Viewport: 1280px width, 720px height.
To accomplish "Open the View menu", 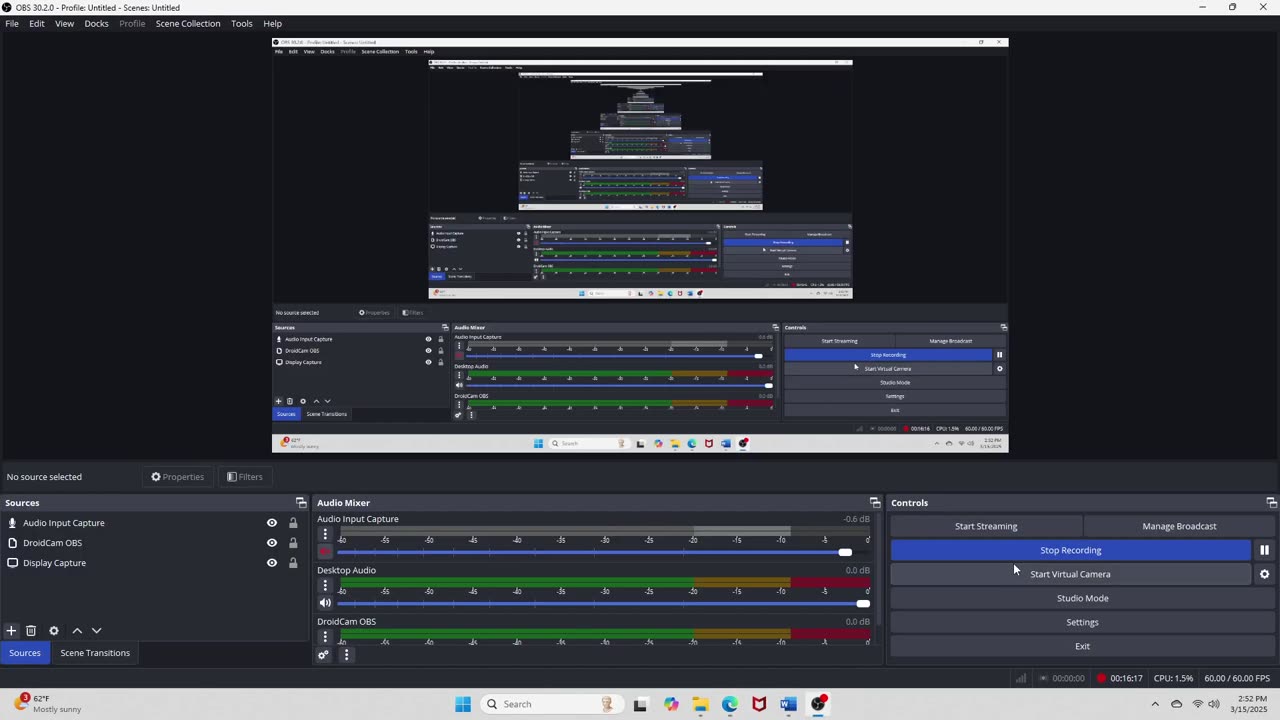I will [64, 23].
